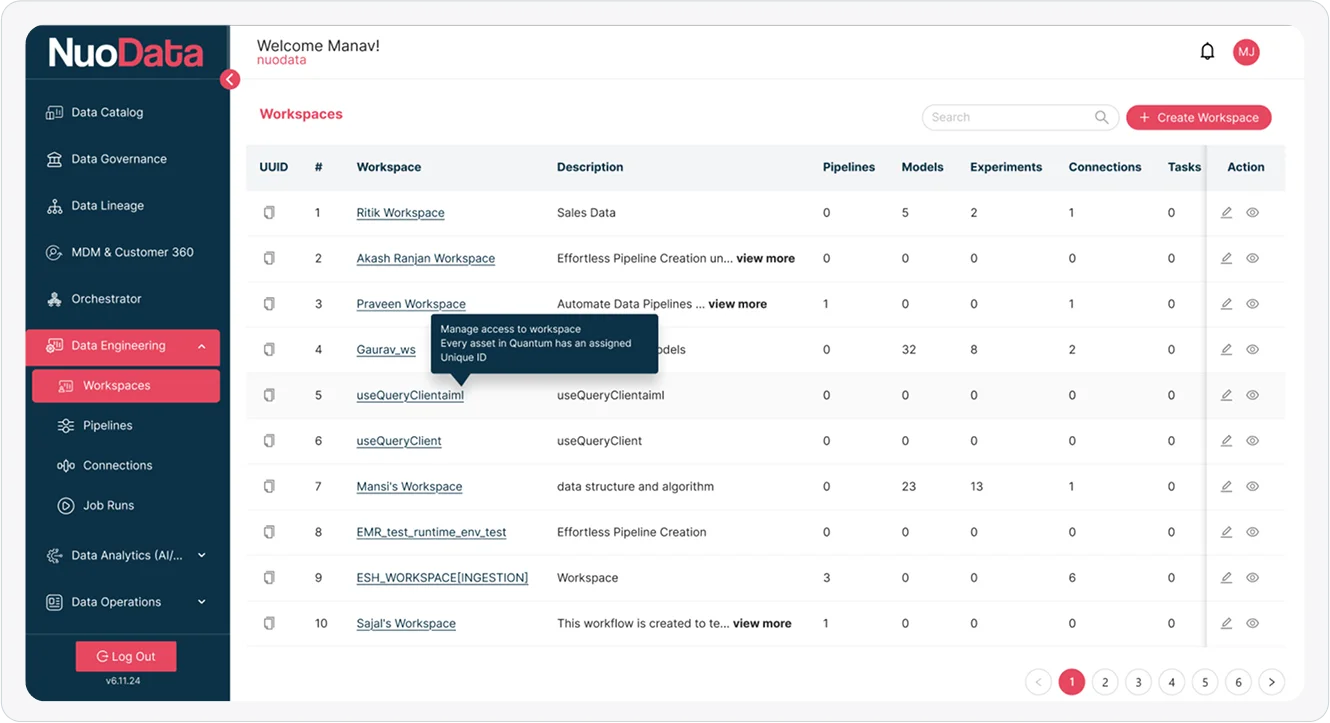This screenshot has width=1330, height=723.
Task: Edit Gaurav_ws with pencil icon
Action: tap(1226, 350)
